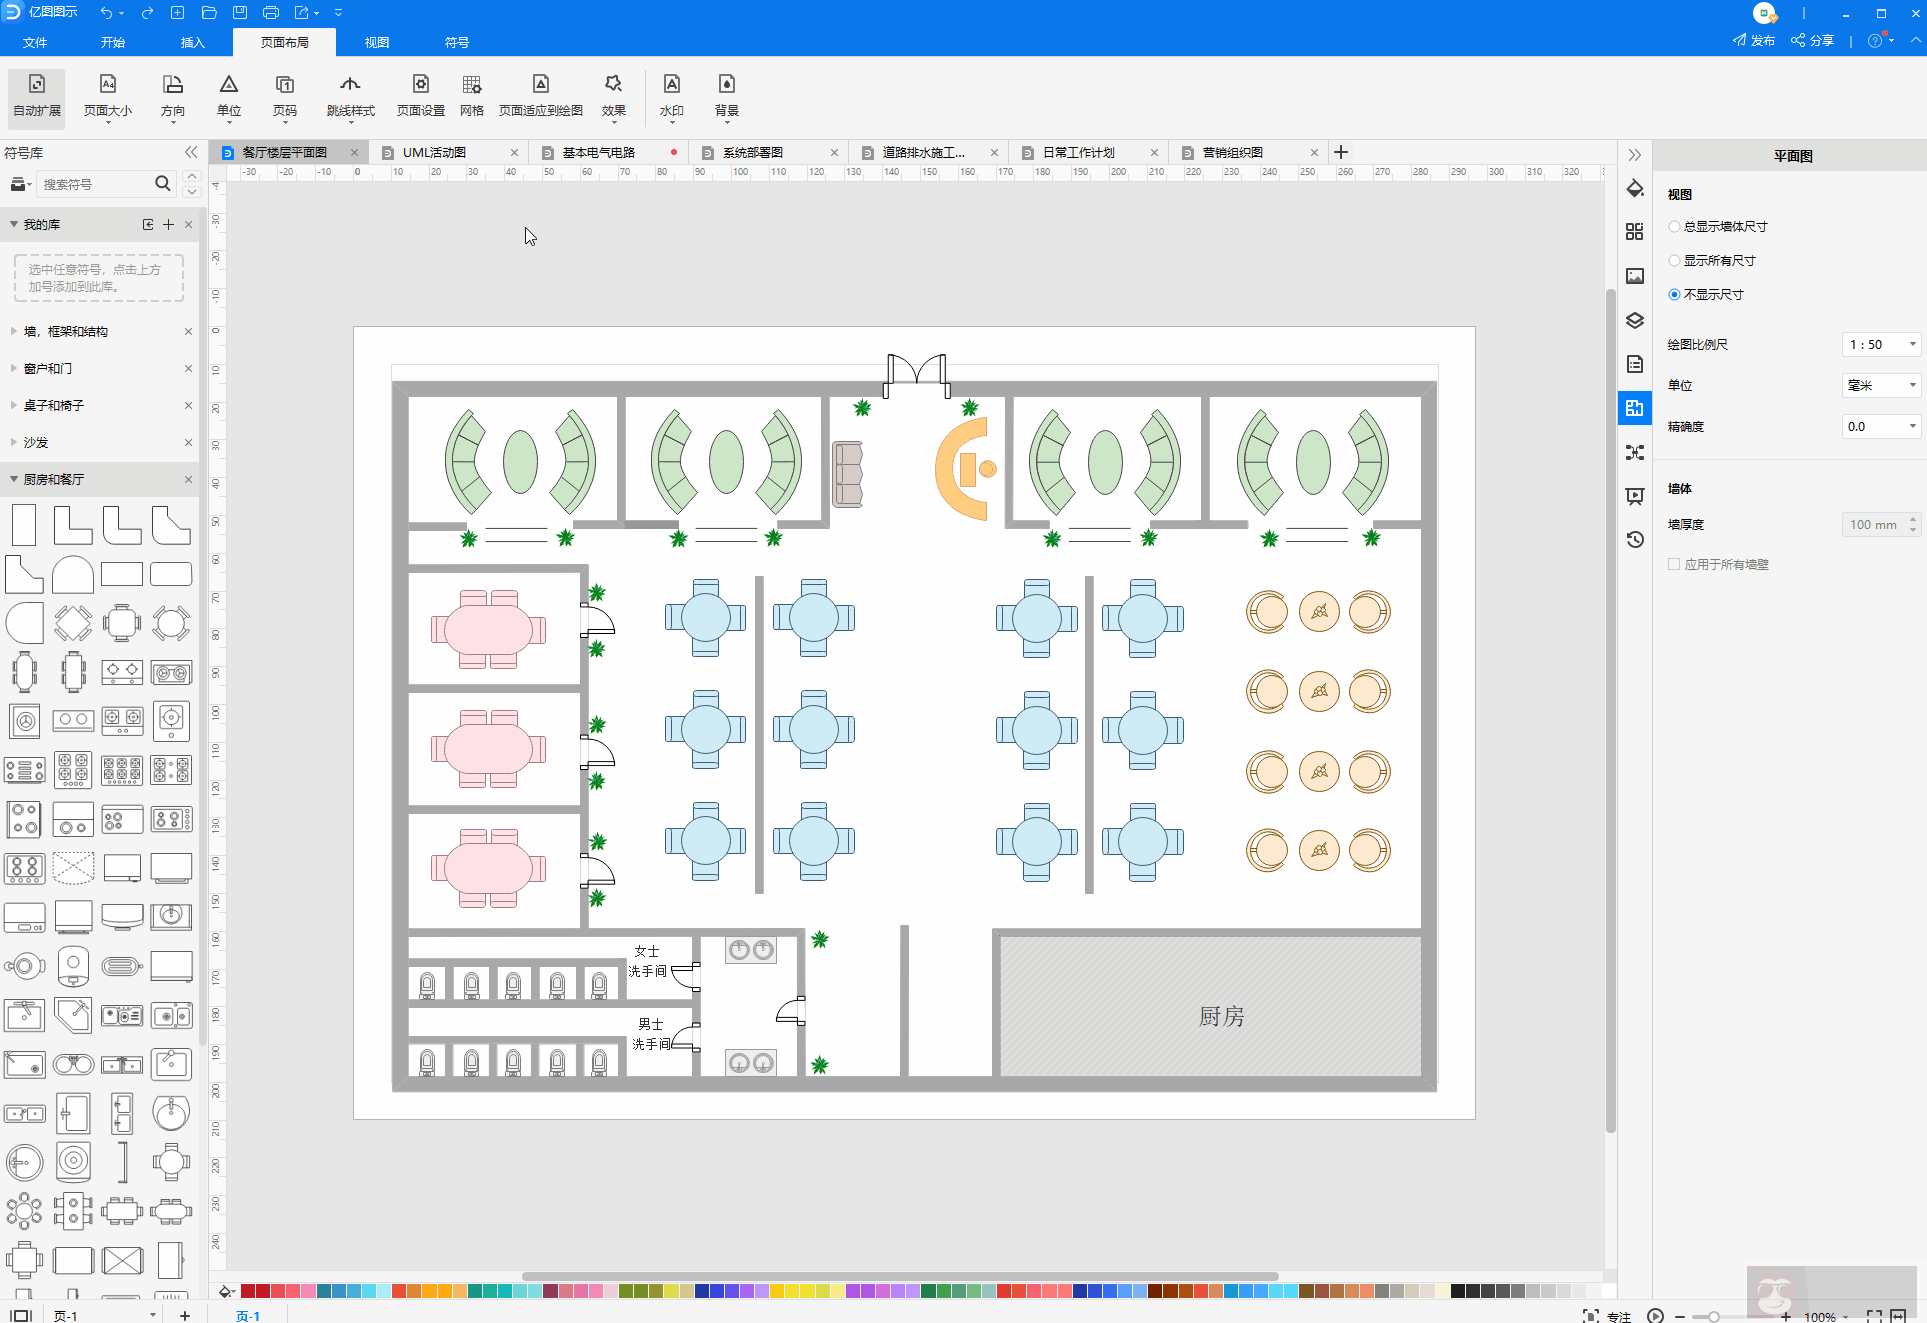
Task: Open the Layers panel icon in right sidebar
Action: [x=1635, y=320]
